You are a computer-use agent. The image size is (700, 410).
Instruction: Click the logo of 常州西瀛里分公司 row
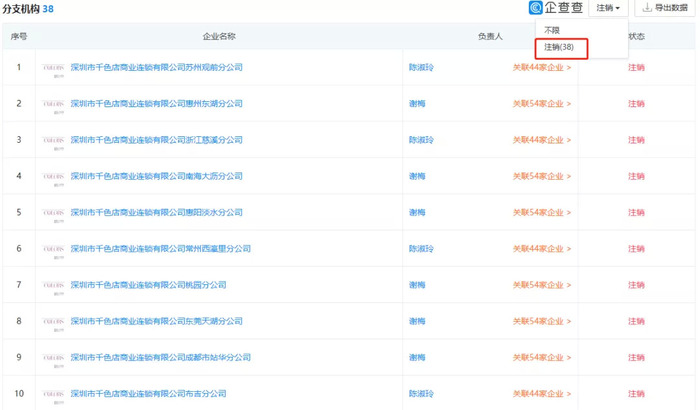54,250
